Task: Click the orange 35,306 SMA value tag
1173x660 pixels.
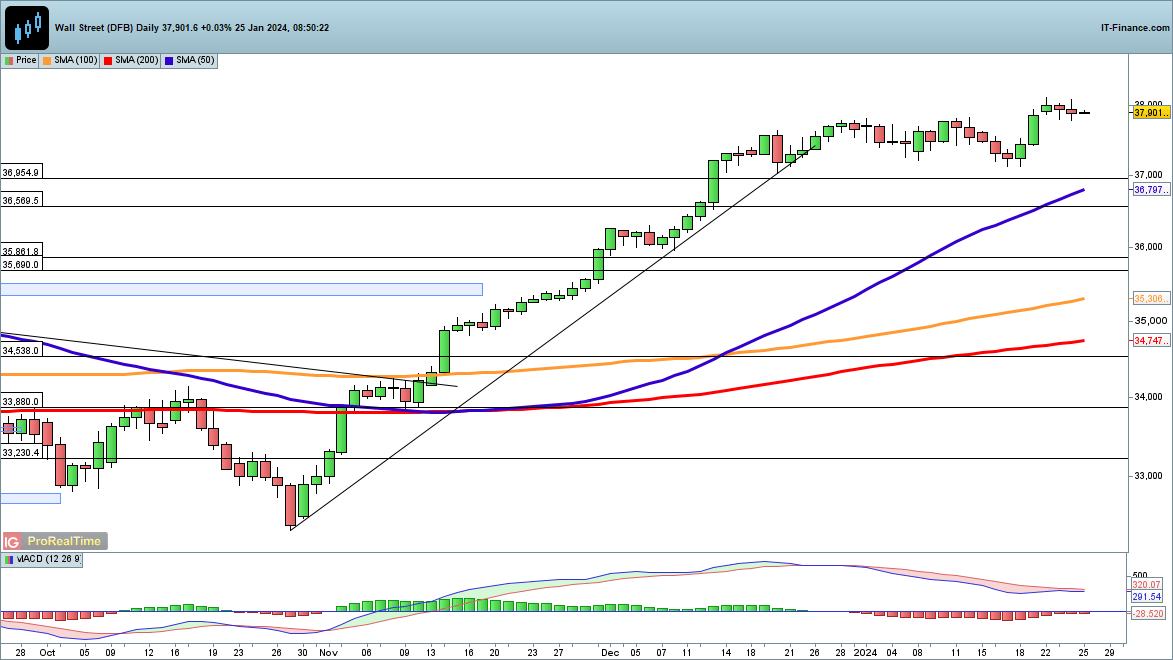Action: pos(1150,299)
